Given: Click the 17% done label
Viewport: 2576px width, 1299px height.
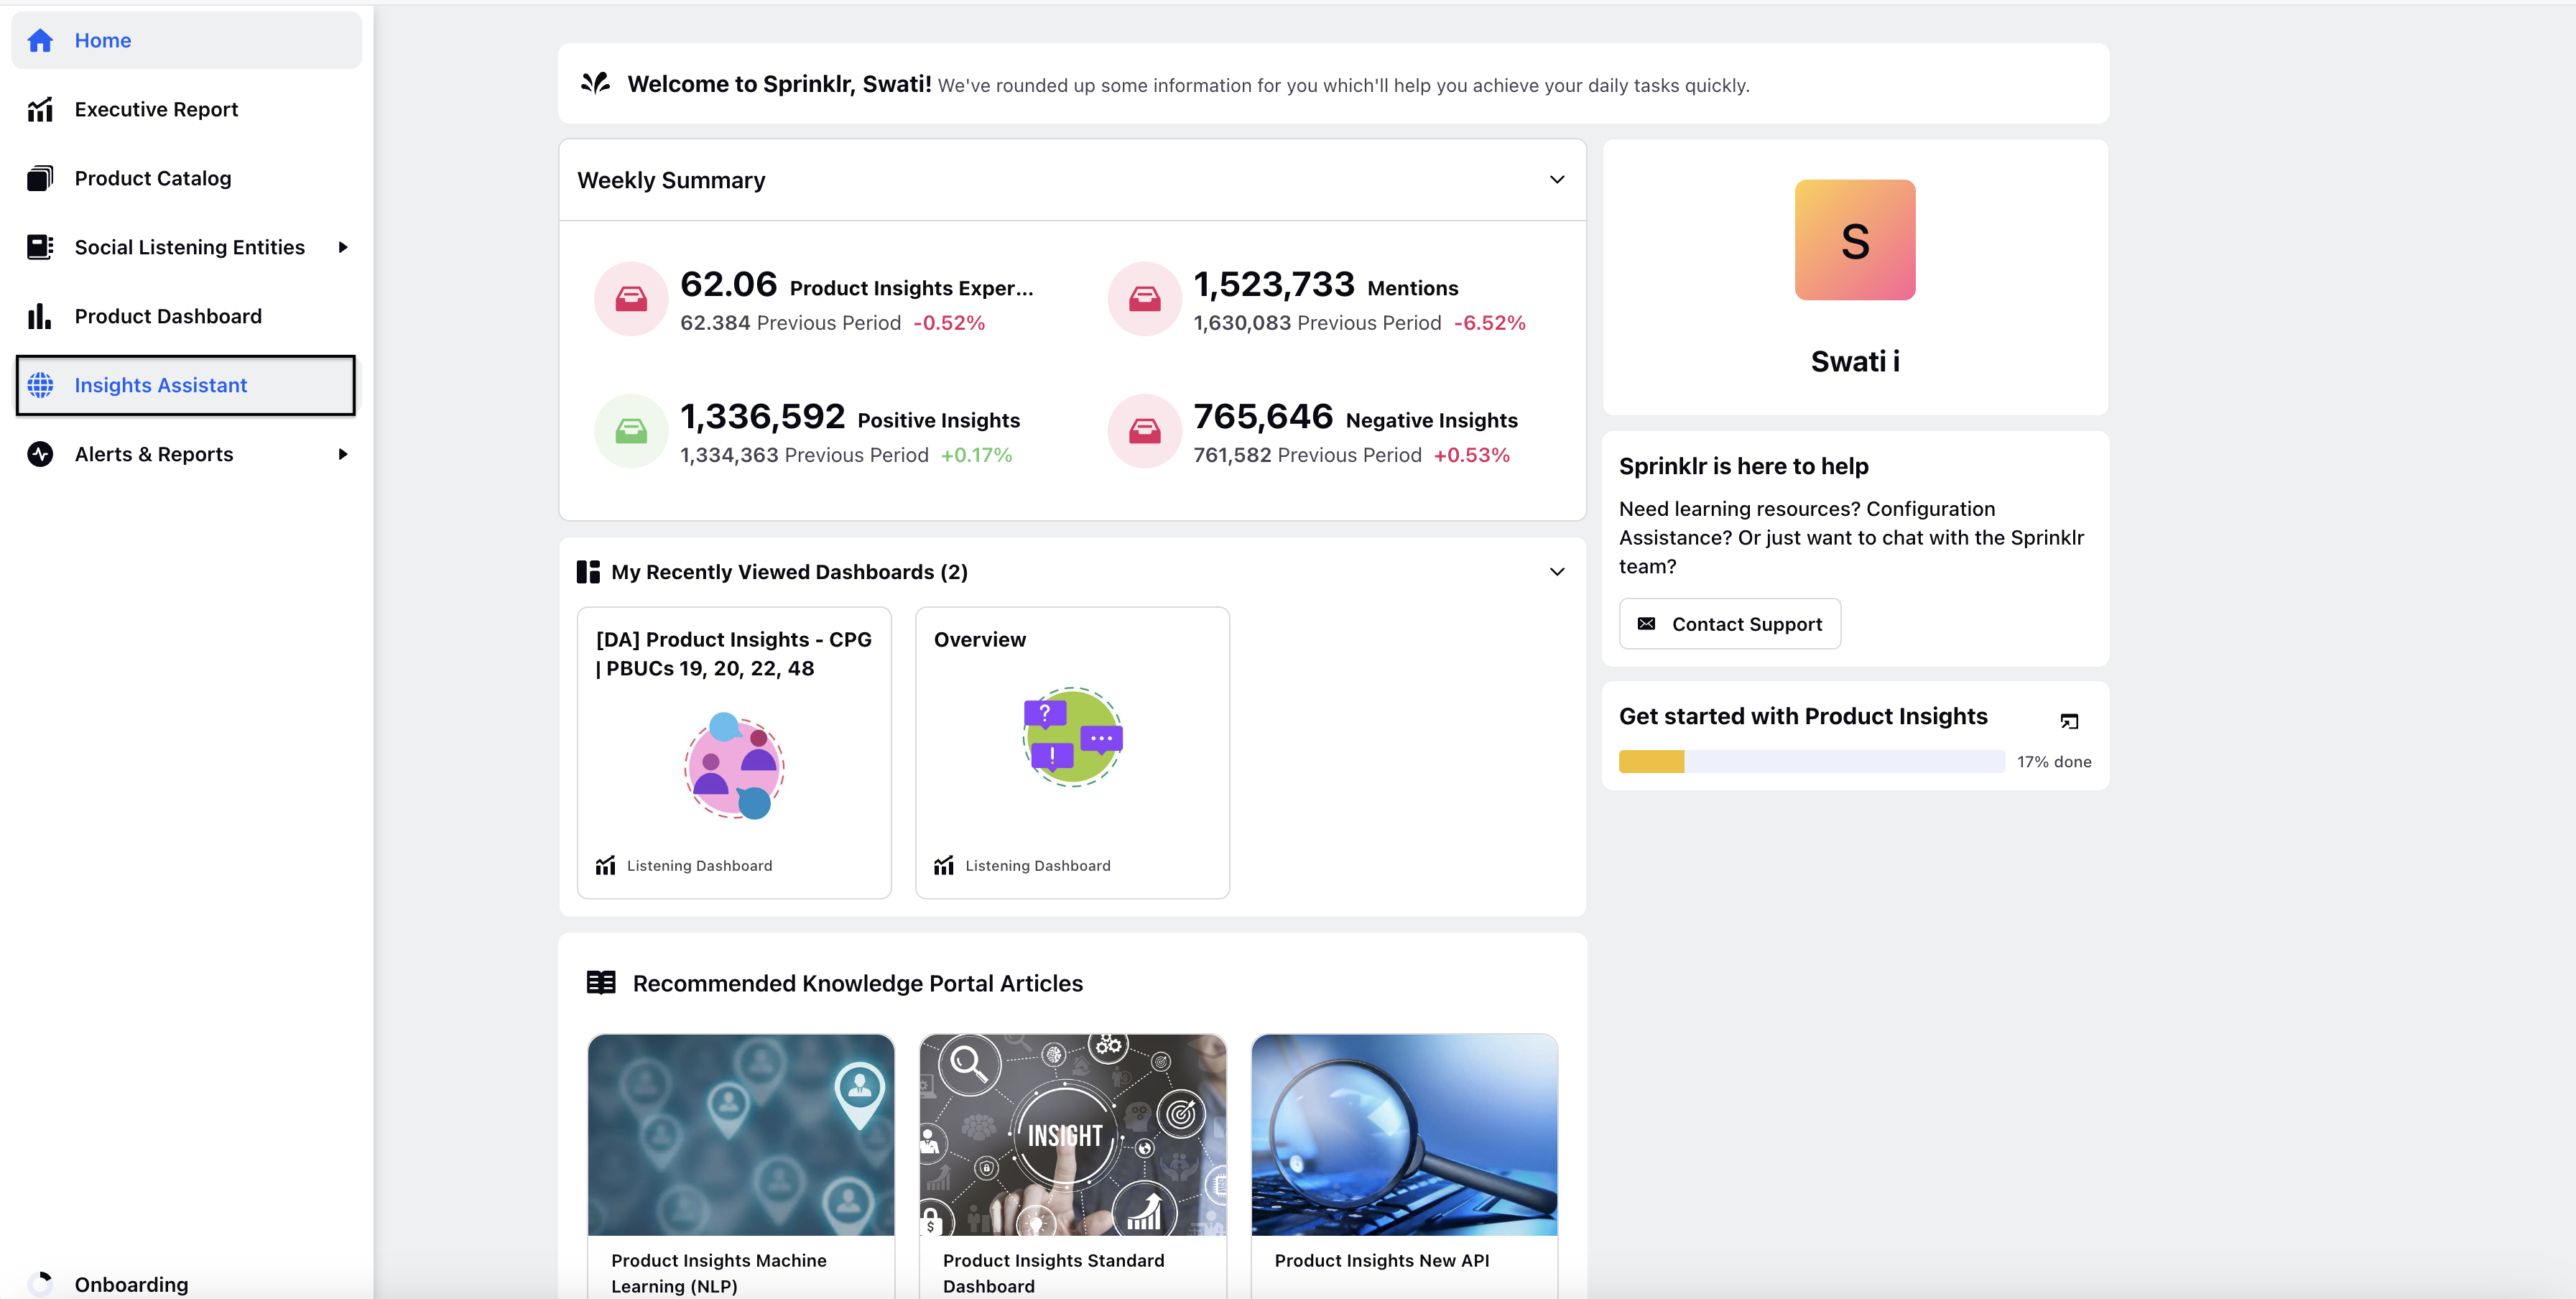Looking at the screenshot, I should (2054, 762).
